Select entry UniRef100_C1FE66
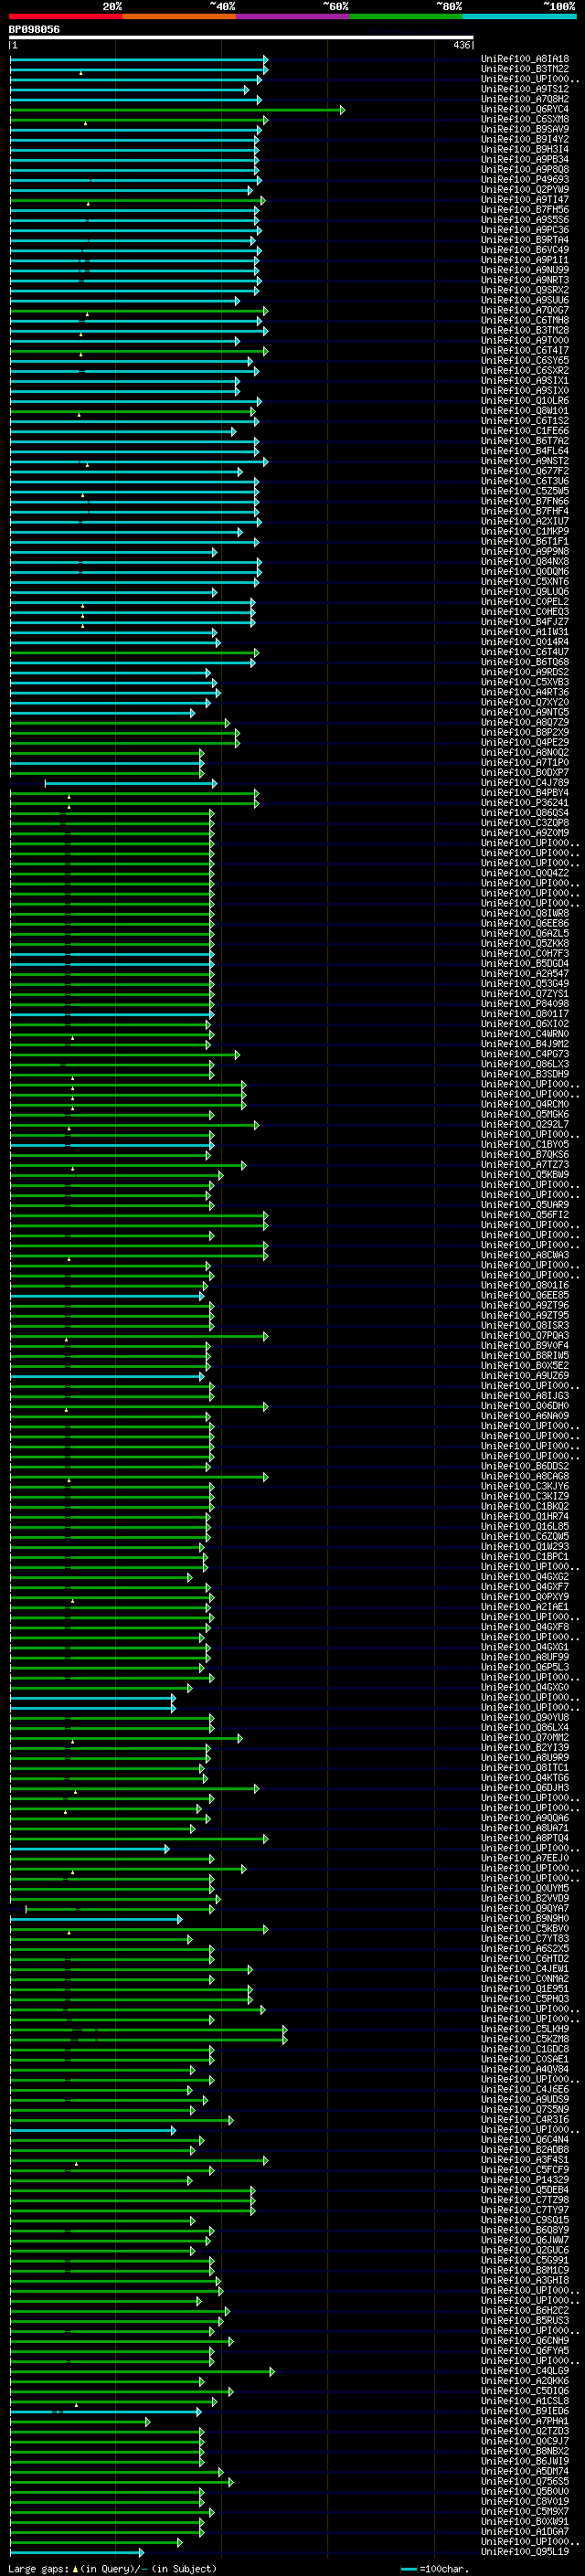This screenshot has width=585, height=2576. (525, 431)
